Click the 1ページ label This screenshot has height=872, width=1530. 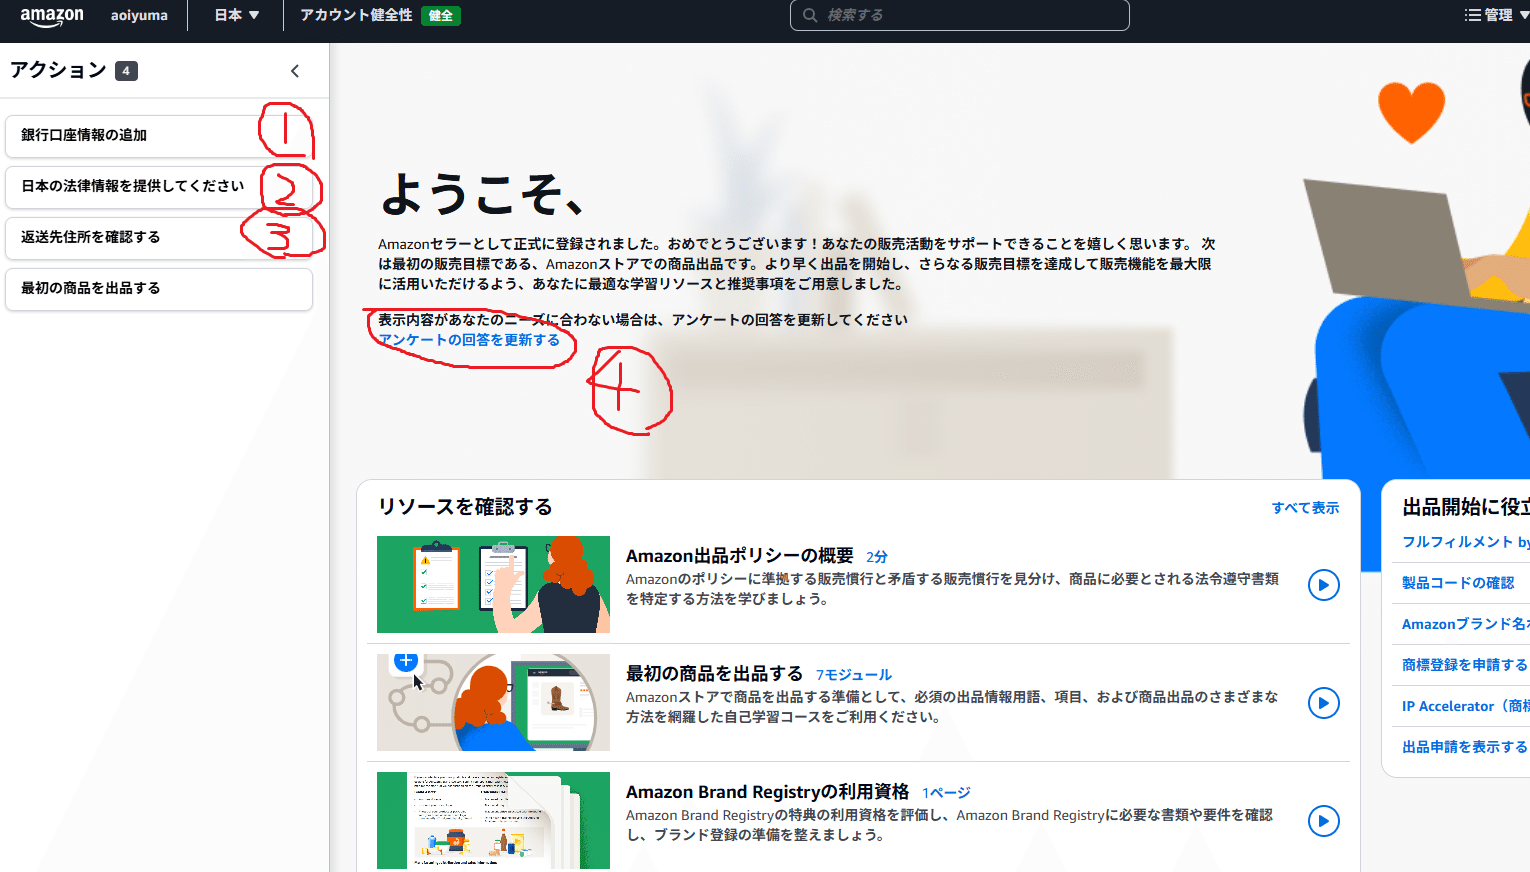(x=946, y=793)
